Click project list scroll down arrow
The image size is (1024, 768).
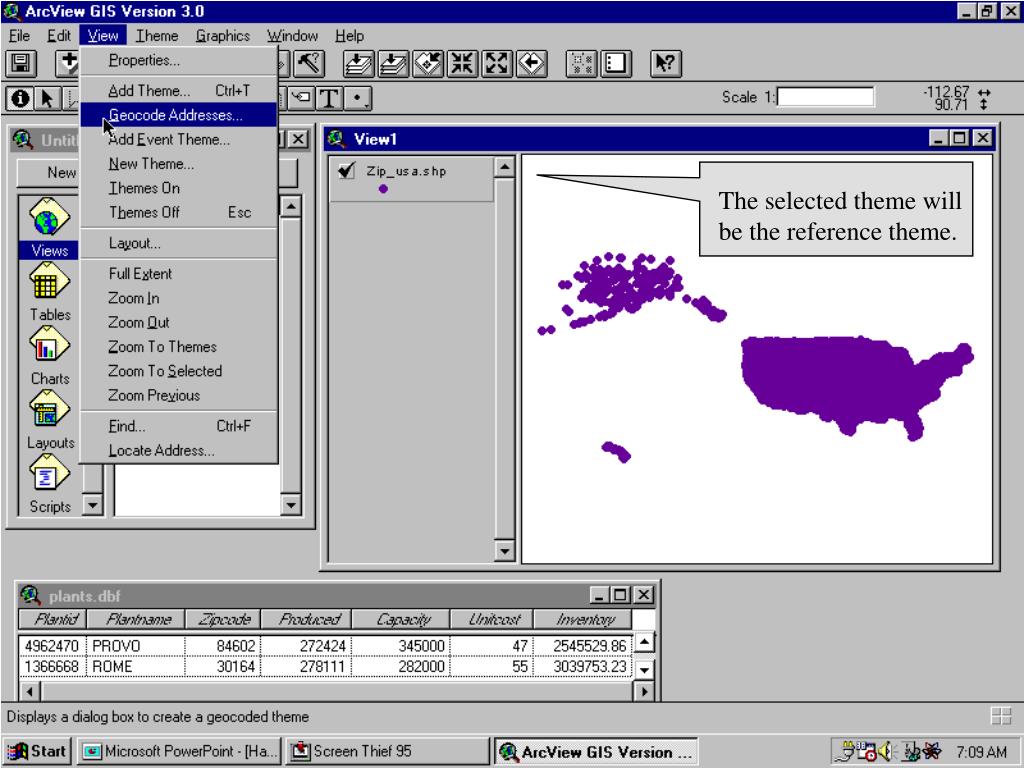coord(93,505)
